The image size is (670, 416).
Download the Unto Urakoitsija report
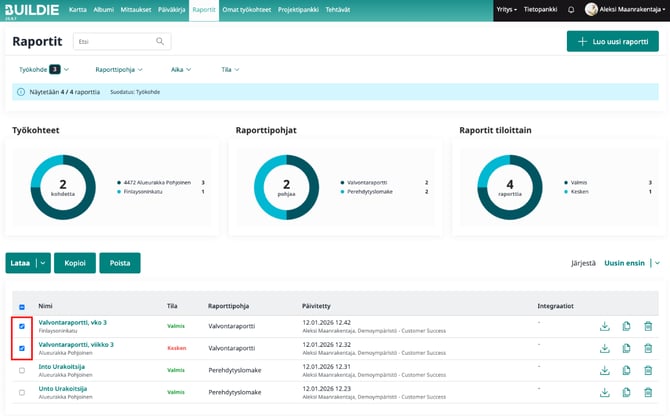[604, 392]
